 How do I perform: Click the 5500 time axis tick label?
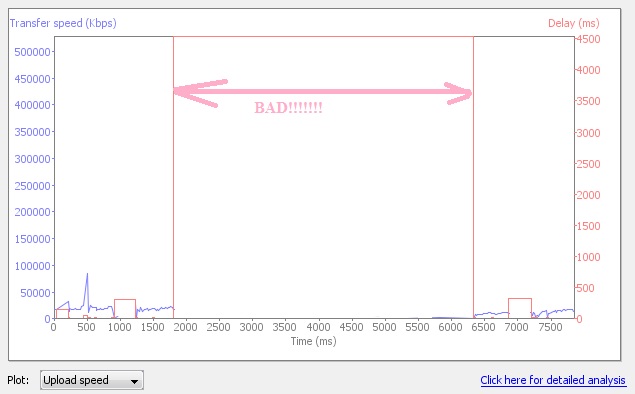tap(417, 327)
